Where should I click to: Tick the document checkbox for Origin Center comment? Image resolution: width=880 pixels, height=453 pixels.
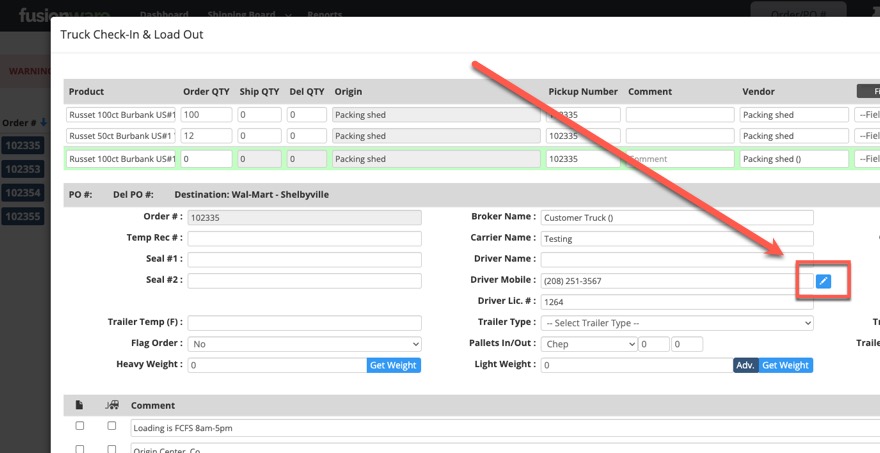[80, 449]
